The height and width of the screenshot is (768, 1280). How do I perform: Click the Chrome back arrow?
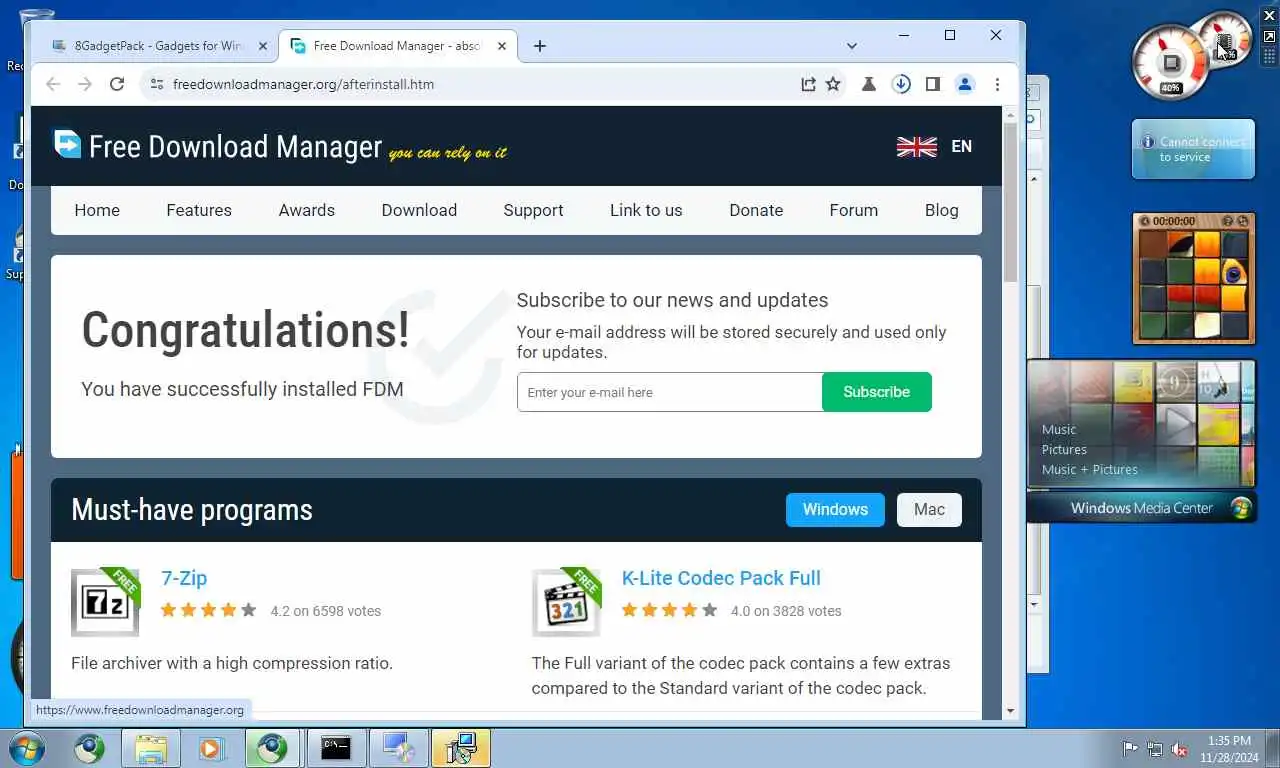(53, 84)
